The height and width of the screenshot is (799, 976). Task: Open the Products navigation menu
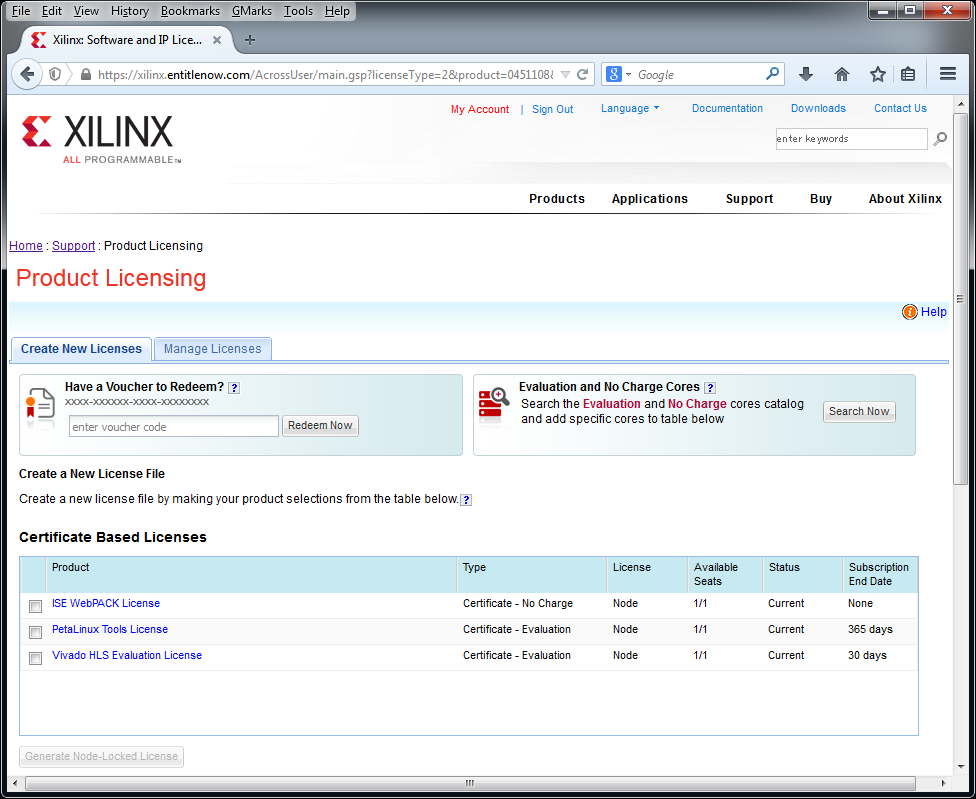coord(557,199)
